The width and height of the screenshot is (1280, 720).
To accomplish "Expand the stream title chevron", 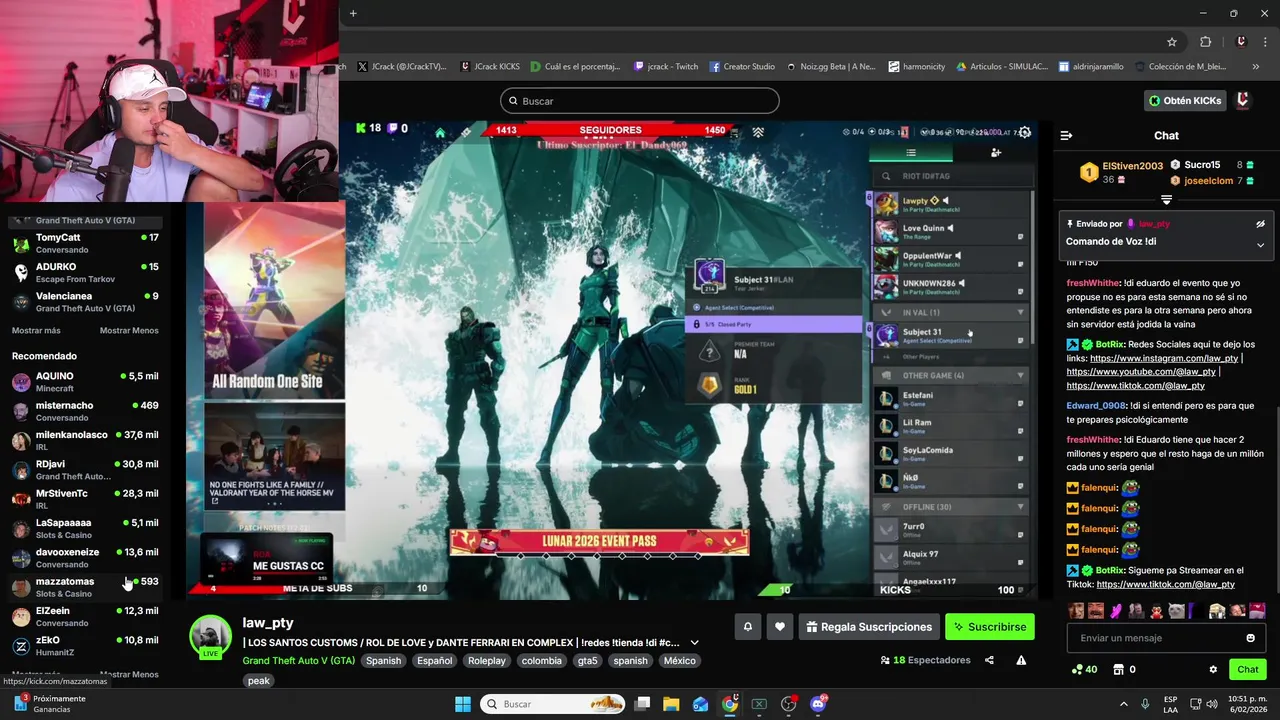I will pos(694,643).
